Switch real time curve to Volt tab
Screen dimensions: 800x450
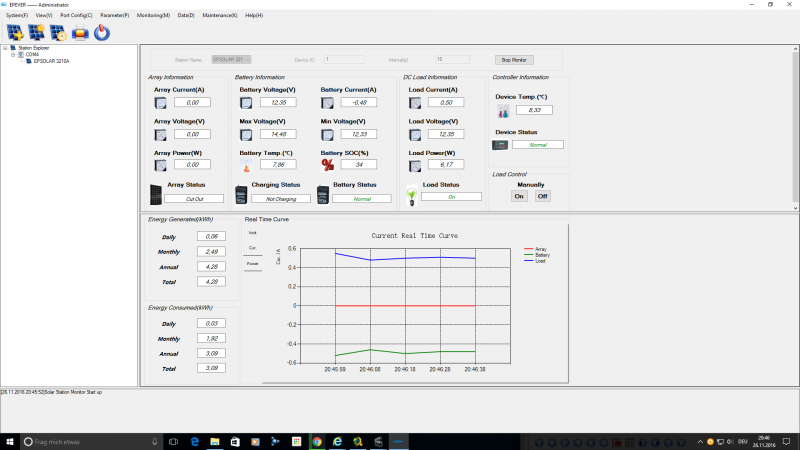[x=253, y=233]
